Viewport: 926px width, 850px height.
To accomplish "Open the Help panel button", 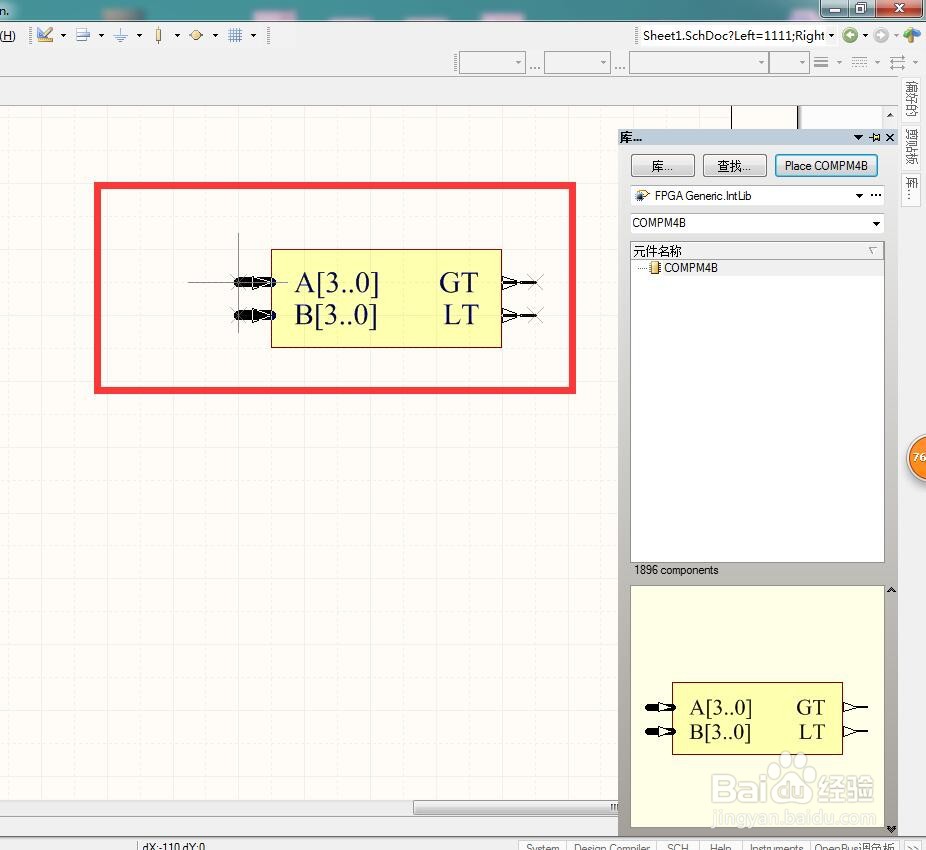I will tap(720, 845).
